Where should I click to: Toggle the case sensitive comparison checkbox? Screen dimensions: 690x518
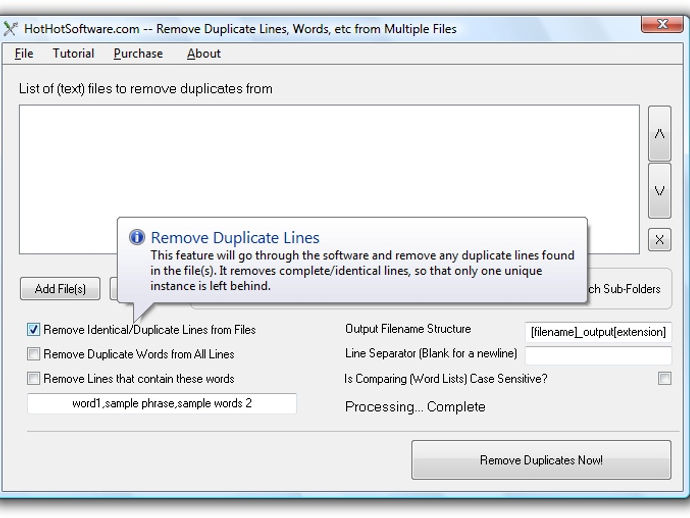coord(664,378)
